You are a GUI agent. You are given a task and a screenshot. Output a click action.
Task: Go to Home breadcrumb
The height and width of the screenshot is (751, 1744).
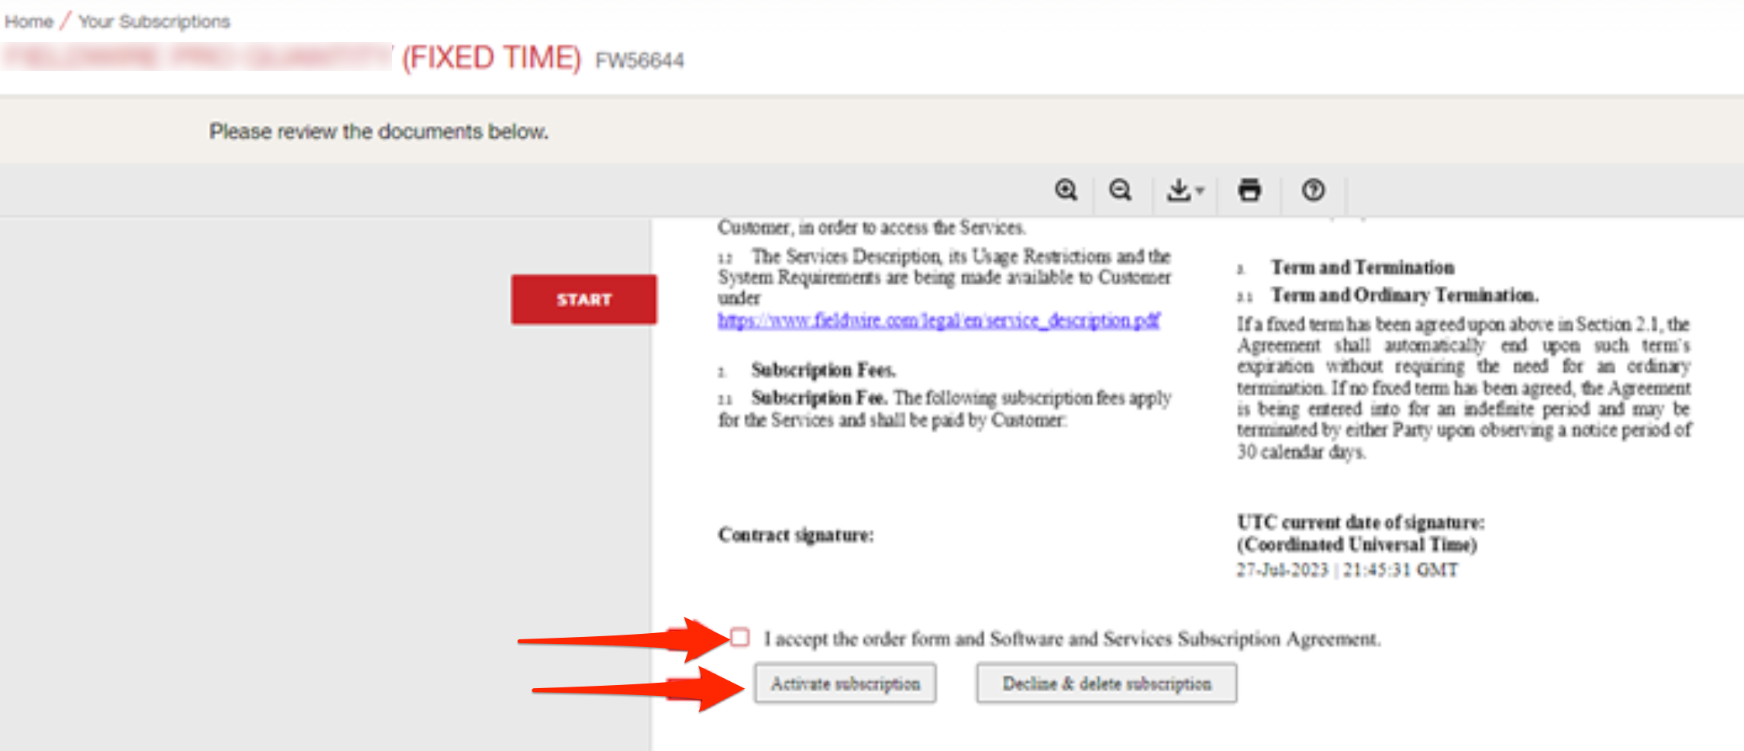pos(29,21)
